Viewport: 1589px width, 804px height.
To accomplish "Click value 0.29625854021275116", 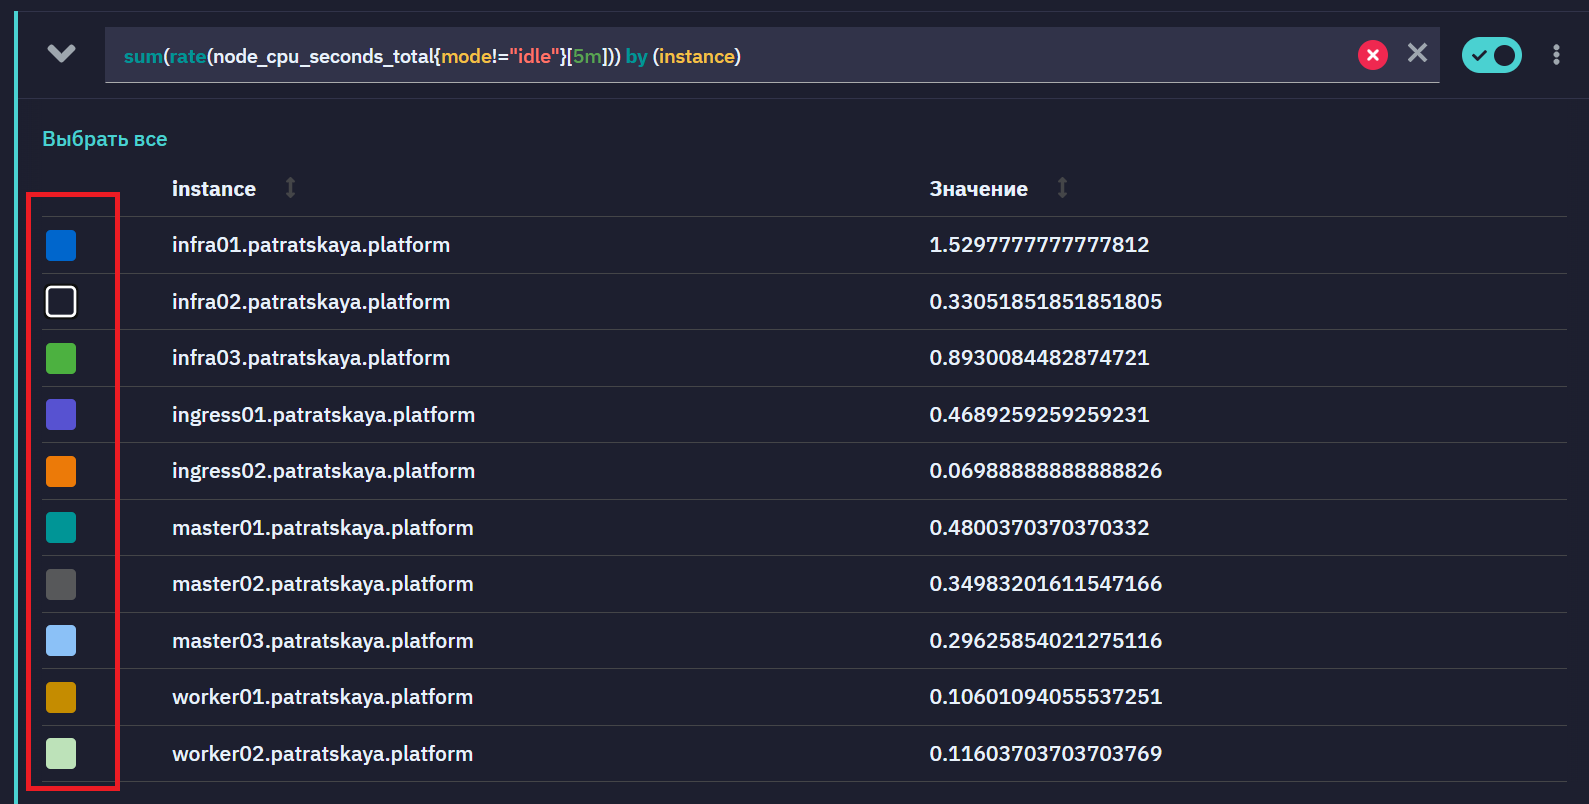I will point(1046,641).
